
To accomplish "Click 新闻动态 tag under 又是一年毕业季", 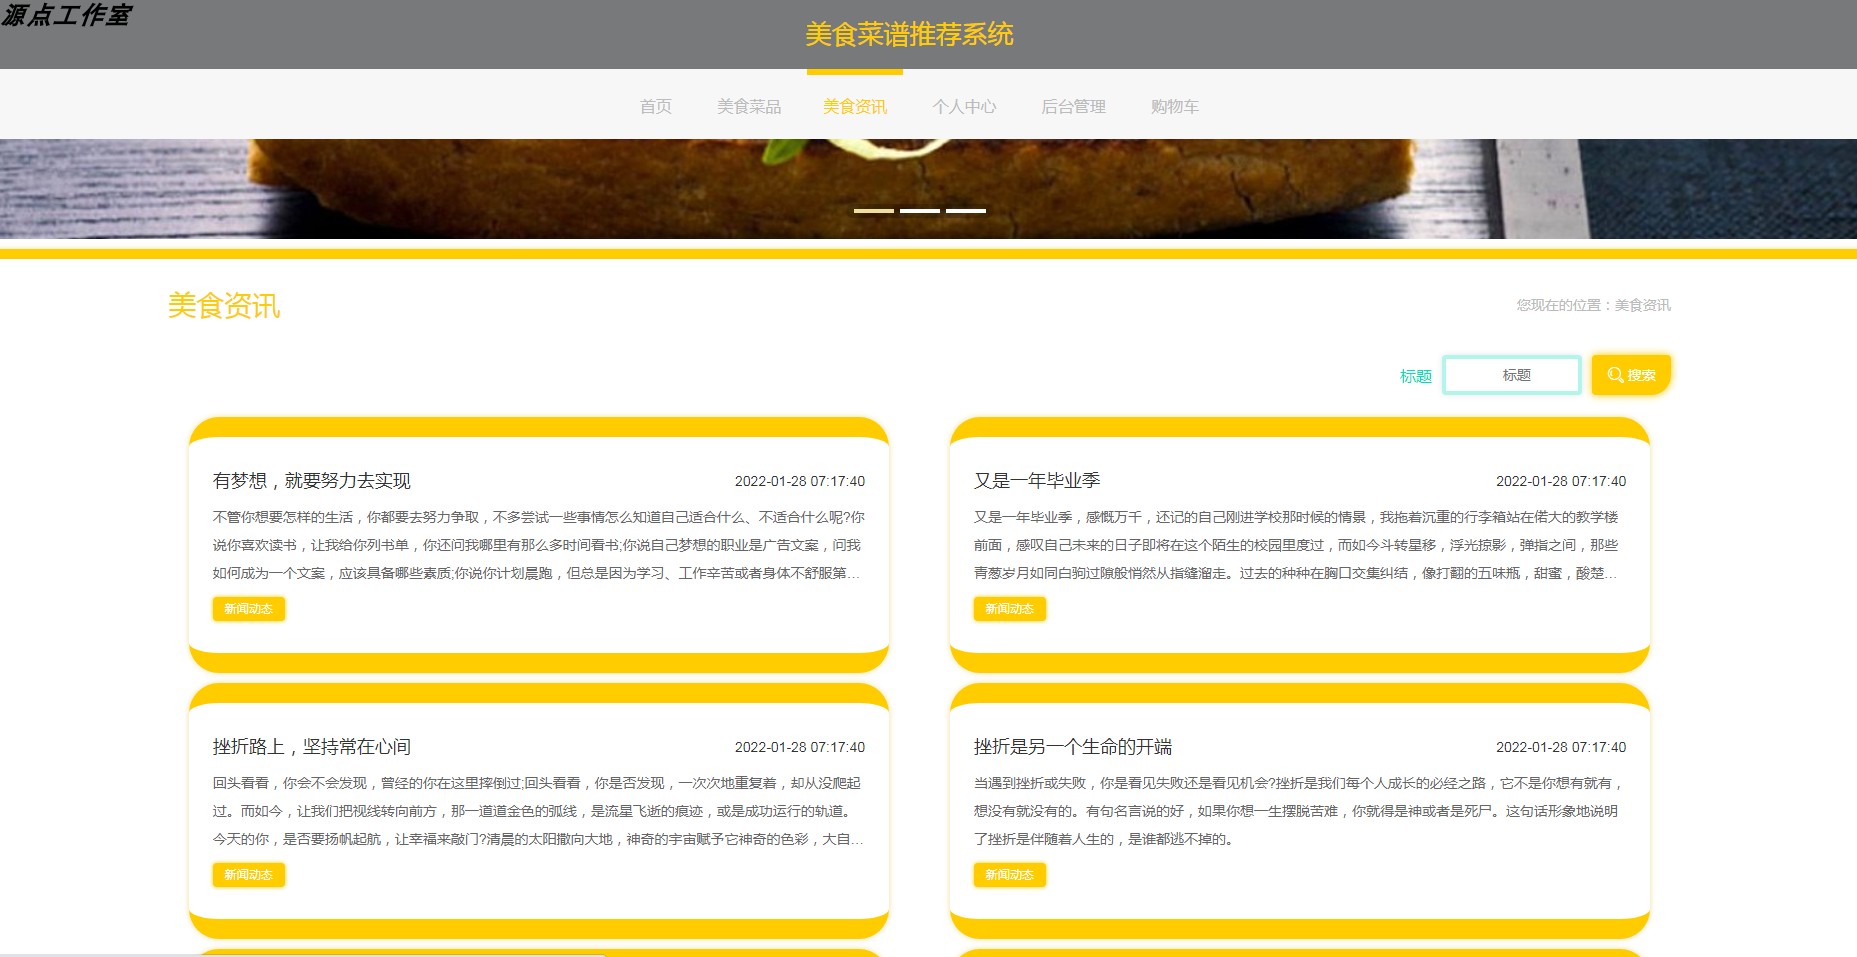I will point(1009,609).
